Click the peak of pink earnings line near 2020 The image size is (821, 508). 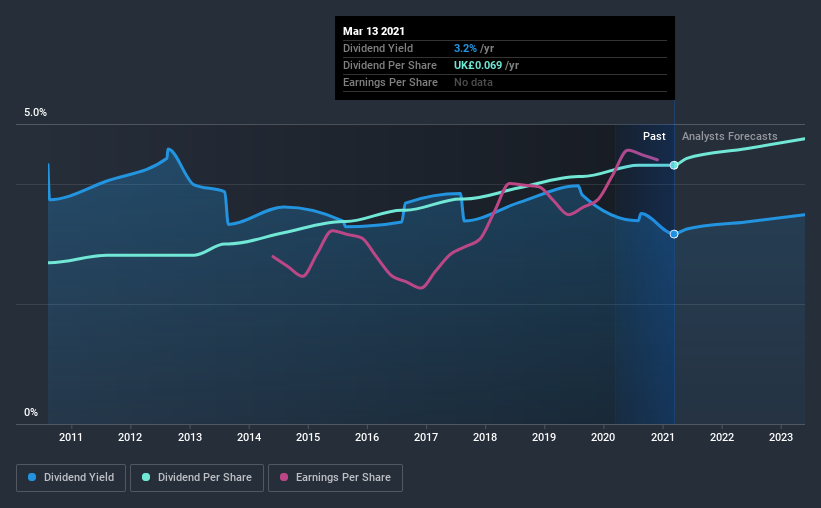pyautogui.click(x=627, y=150)
